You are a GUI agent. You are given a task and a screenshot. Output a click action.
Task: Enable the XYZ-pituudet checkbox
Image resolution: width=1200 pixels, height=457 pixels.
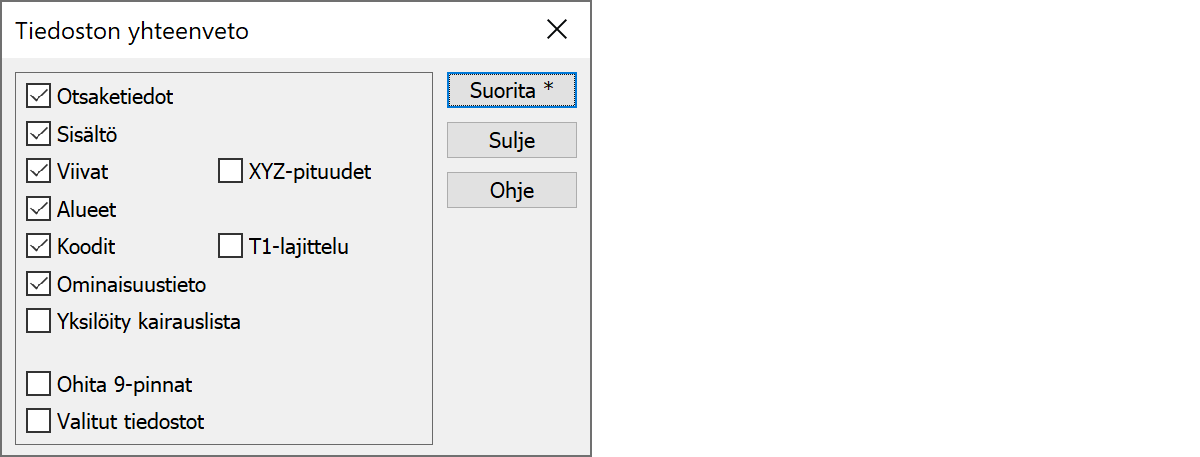tap(230, 172)
